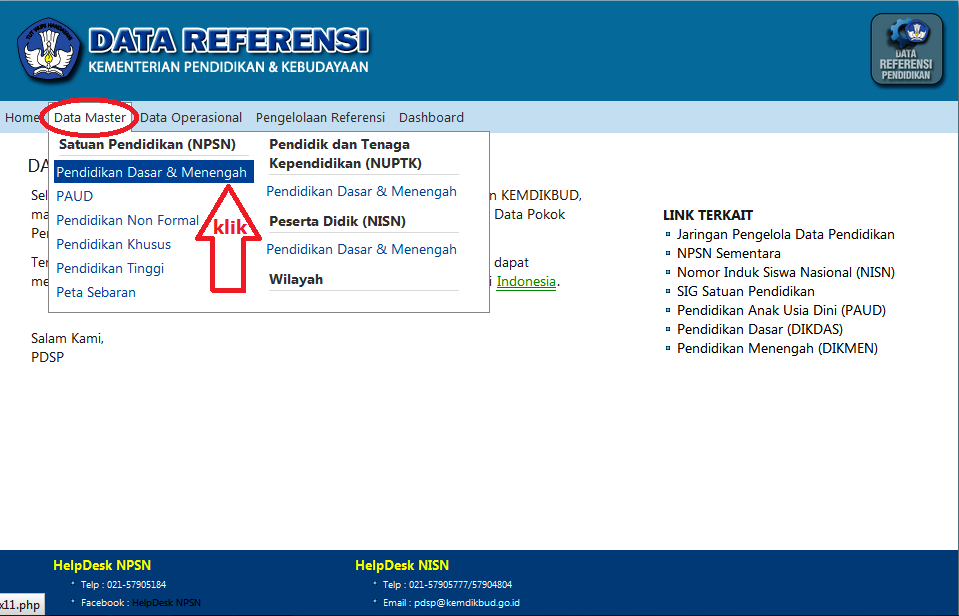Open Peta Sebaran from the dropdown
The width and height of the screenshot is (959, 616).
click(95, 292)
